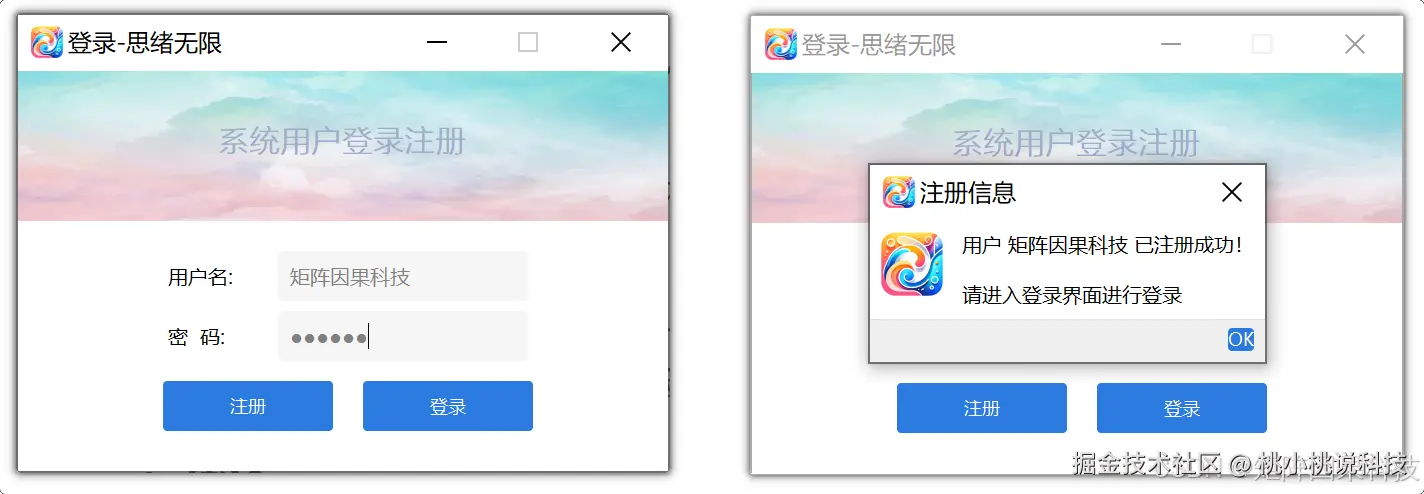Click the app icon of the login window showing the password field
The height and width of the screenshot is (494, 1424).
coord(47,42)
